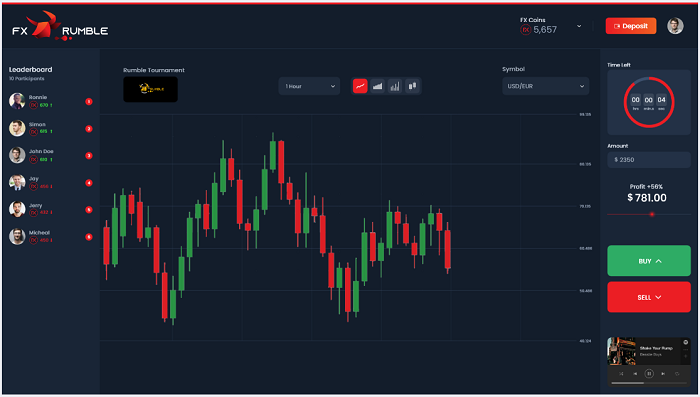Open the 1 Hour timeframe dropdown

309,86
